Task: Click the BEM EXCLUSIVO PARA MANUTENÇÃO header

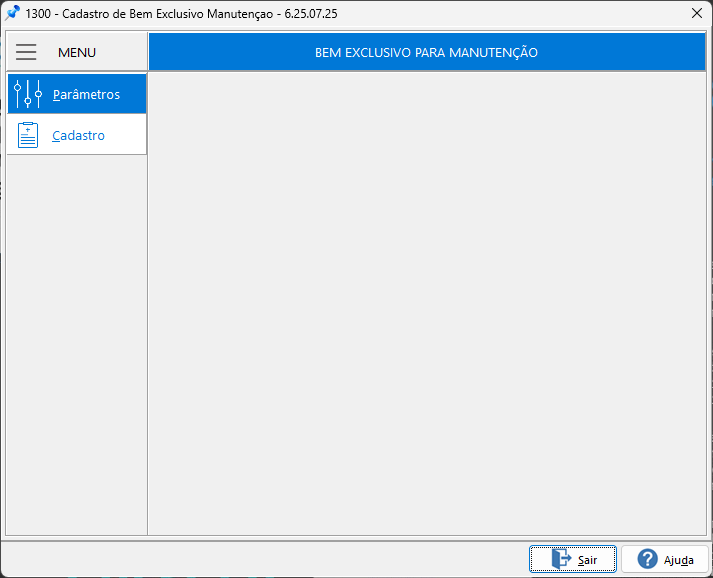Action: (x=426, y=53)
